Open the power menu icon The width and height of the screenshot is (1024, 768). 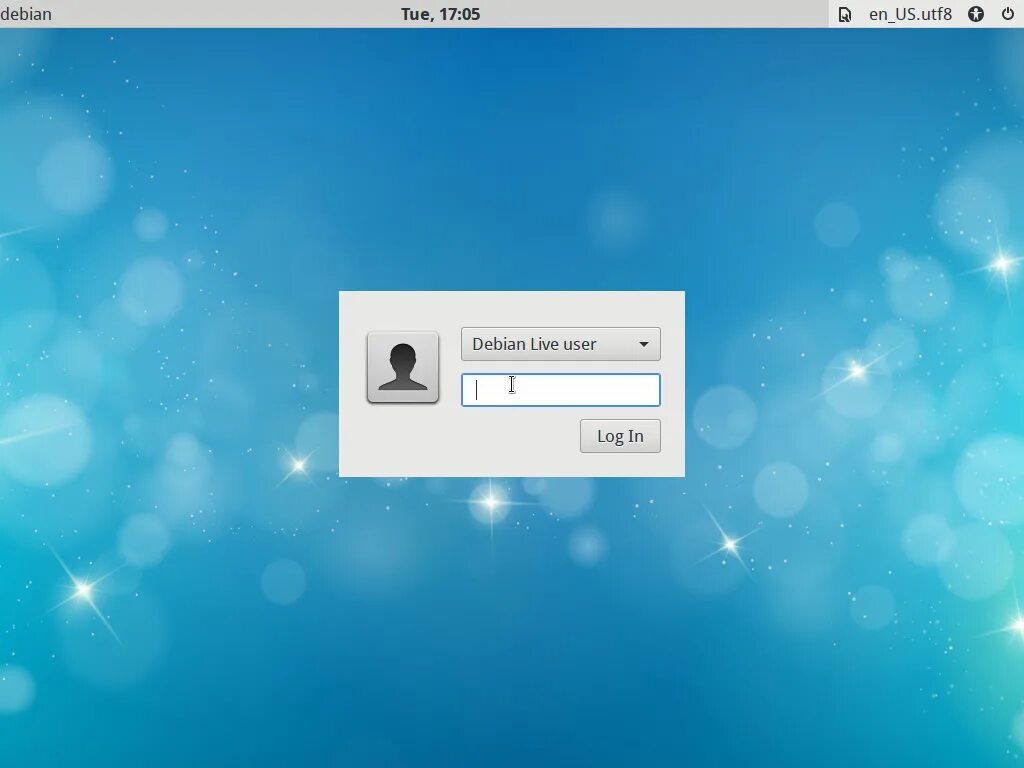tap(1008, 14)
